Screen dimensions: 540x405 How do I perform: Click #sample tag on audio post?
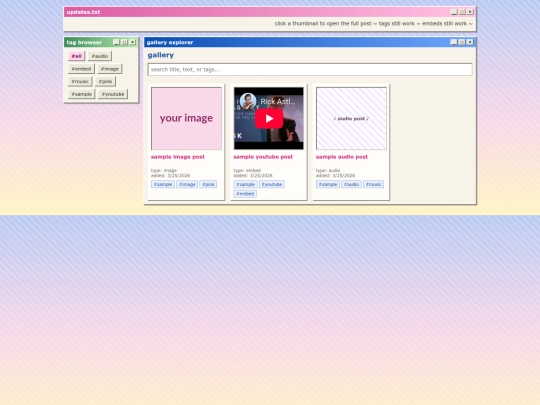coord(328,184)
